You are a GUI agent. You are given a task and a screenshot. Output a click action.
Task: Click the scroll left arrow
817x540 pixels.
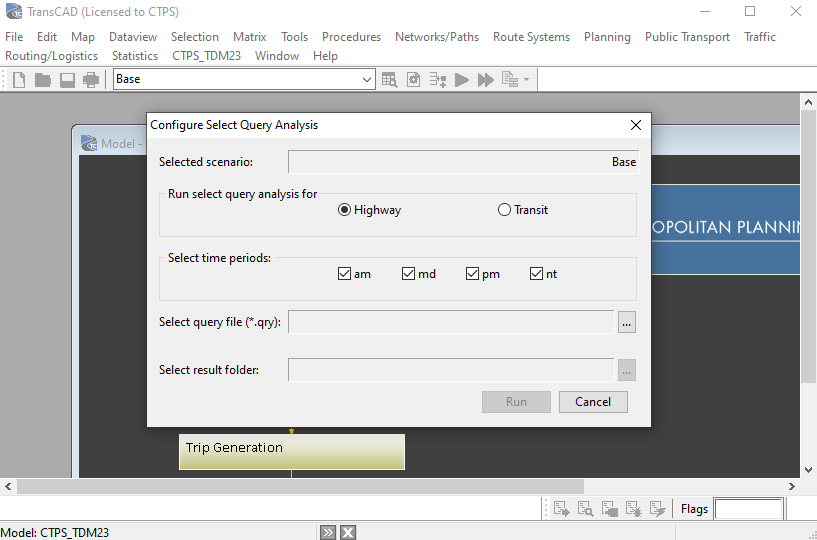[8, 487]
